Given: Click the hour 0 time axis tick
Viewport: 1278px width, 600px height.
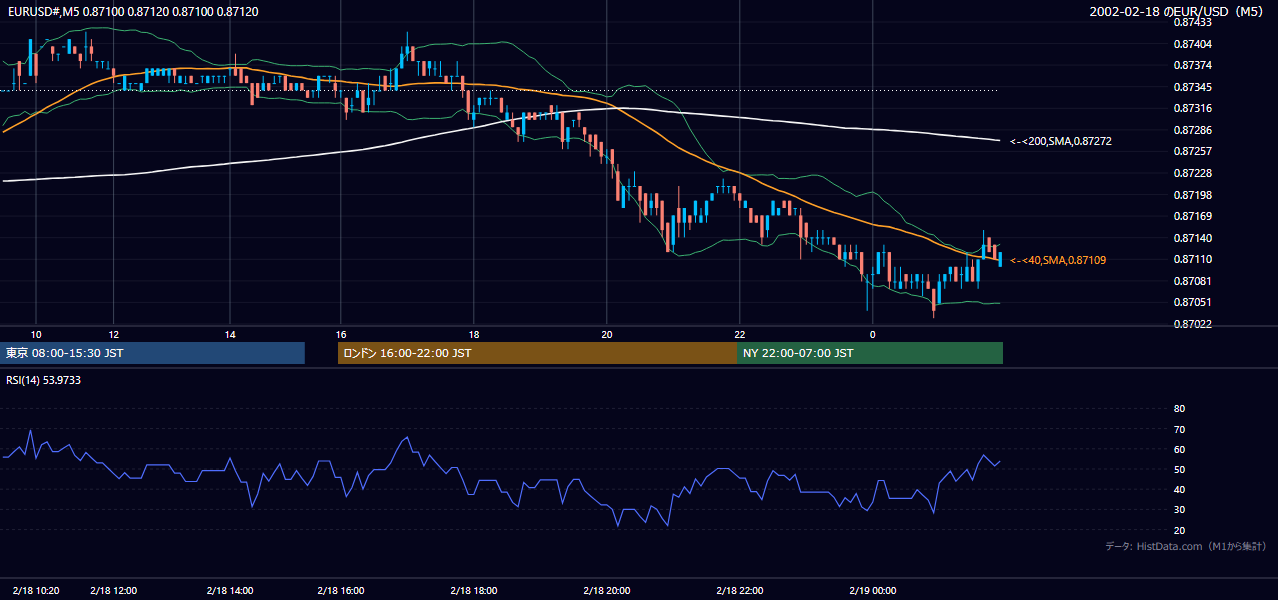Looking at the screenshot, I should point(873,334).
